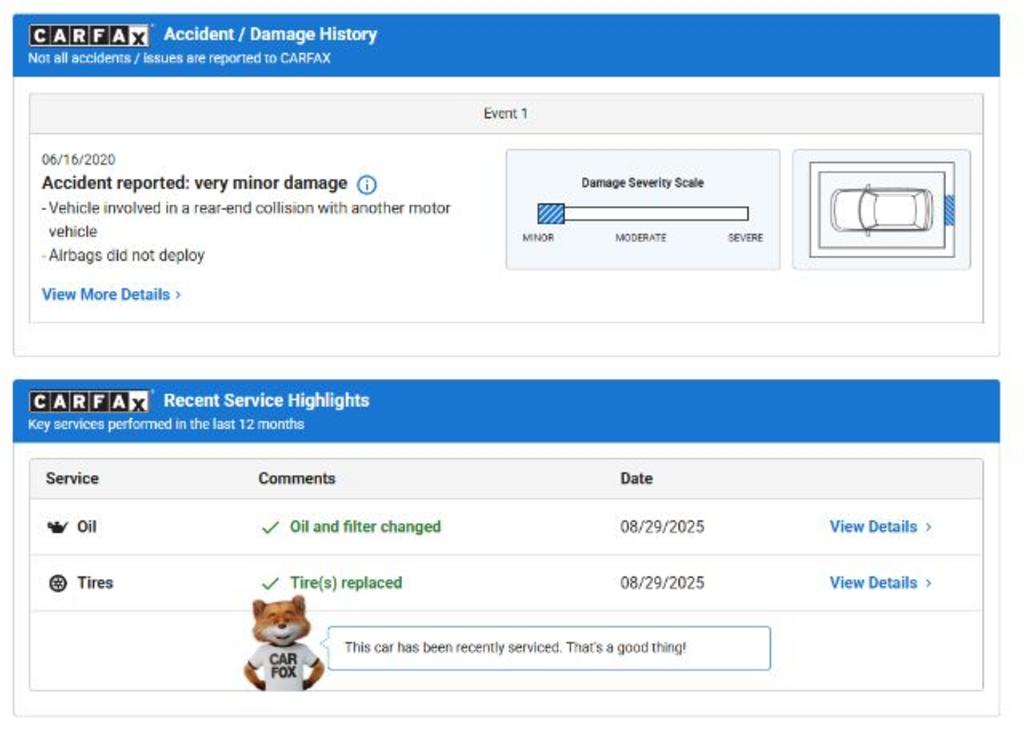Click the accident date 06/16/2020
This screenshot has height=730, width=1024.
(78, 160)
